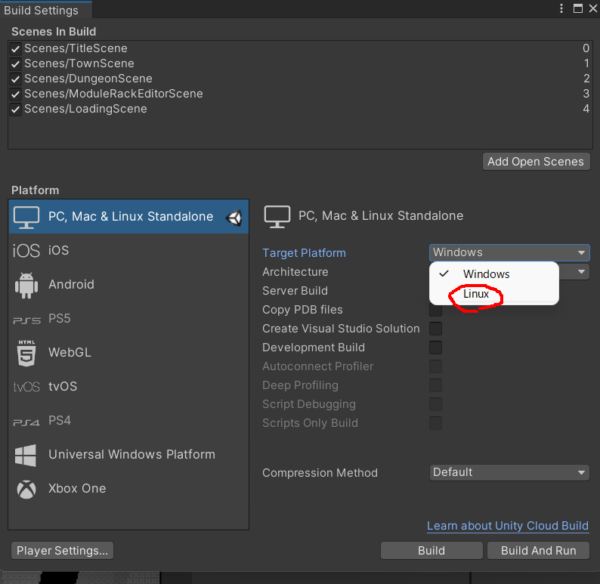Click the Compression Method label
Screen dimensions: 600x584
click(320, 473)
